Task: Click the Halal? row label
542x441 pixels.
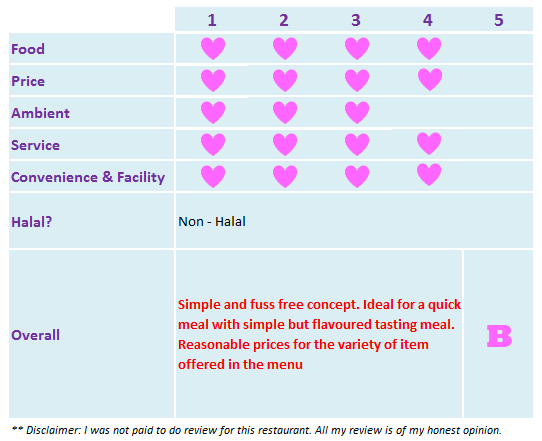Action: coord(31,222)
